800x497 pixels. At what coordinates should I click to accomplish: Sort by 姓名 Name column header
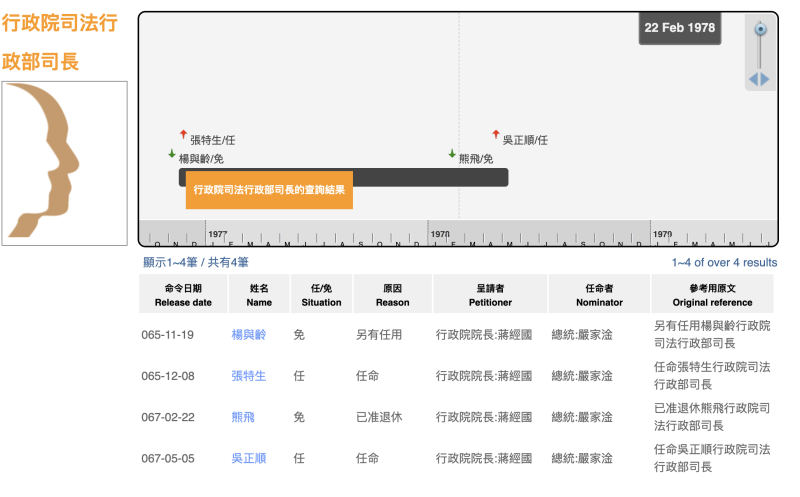click(259, 295)
